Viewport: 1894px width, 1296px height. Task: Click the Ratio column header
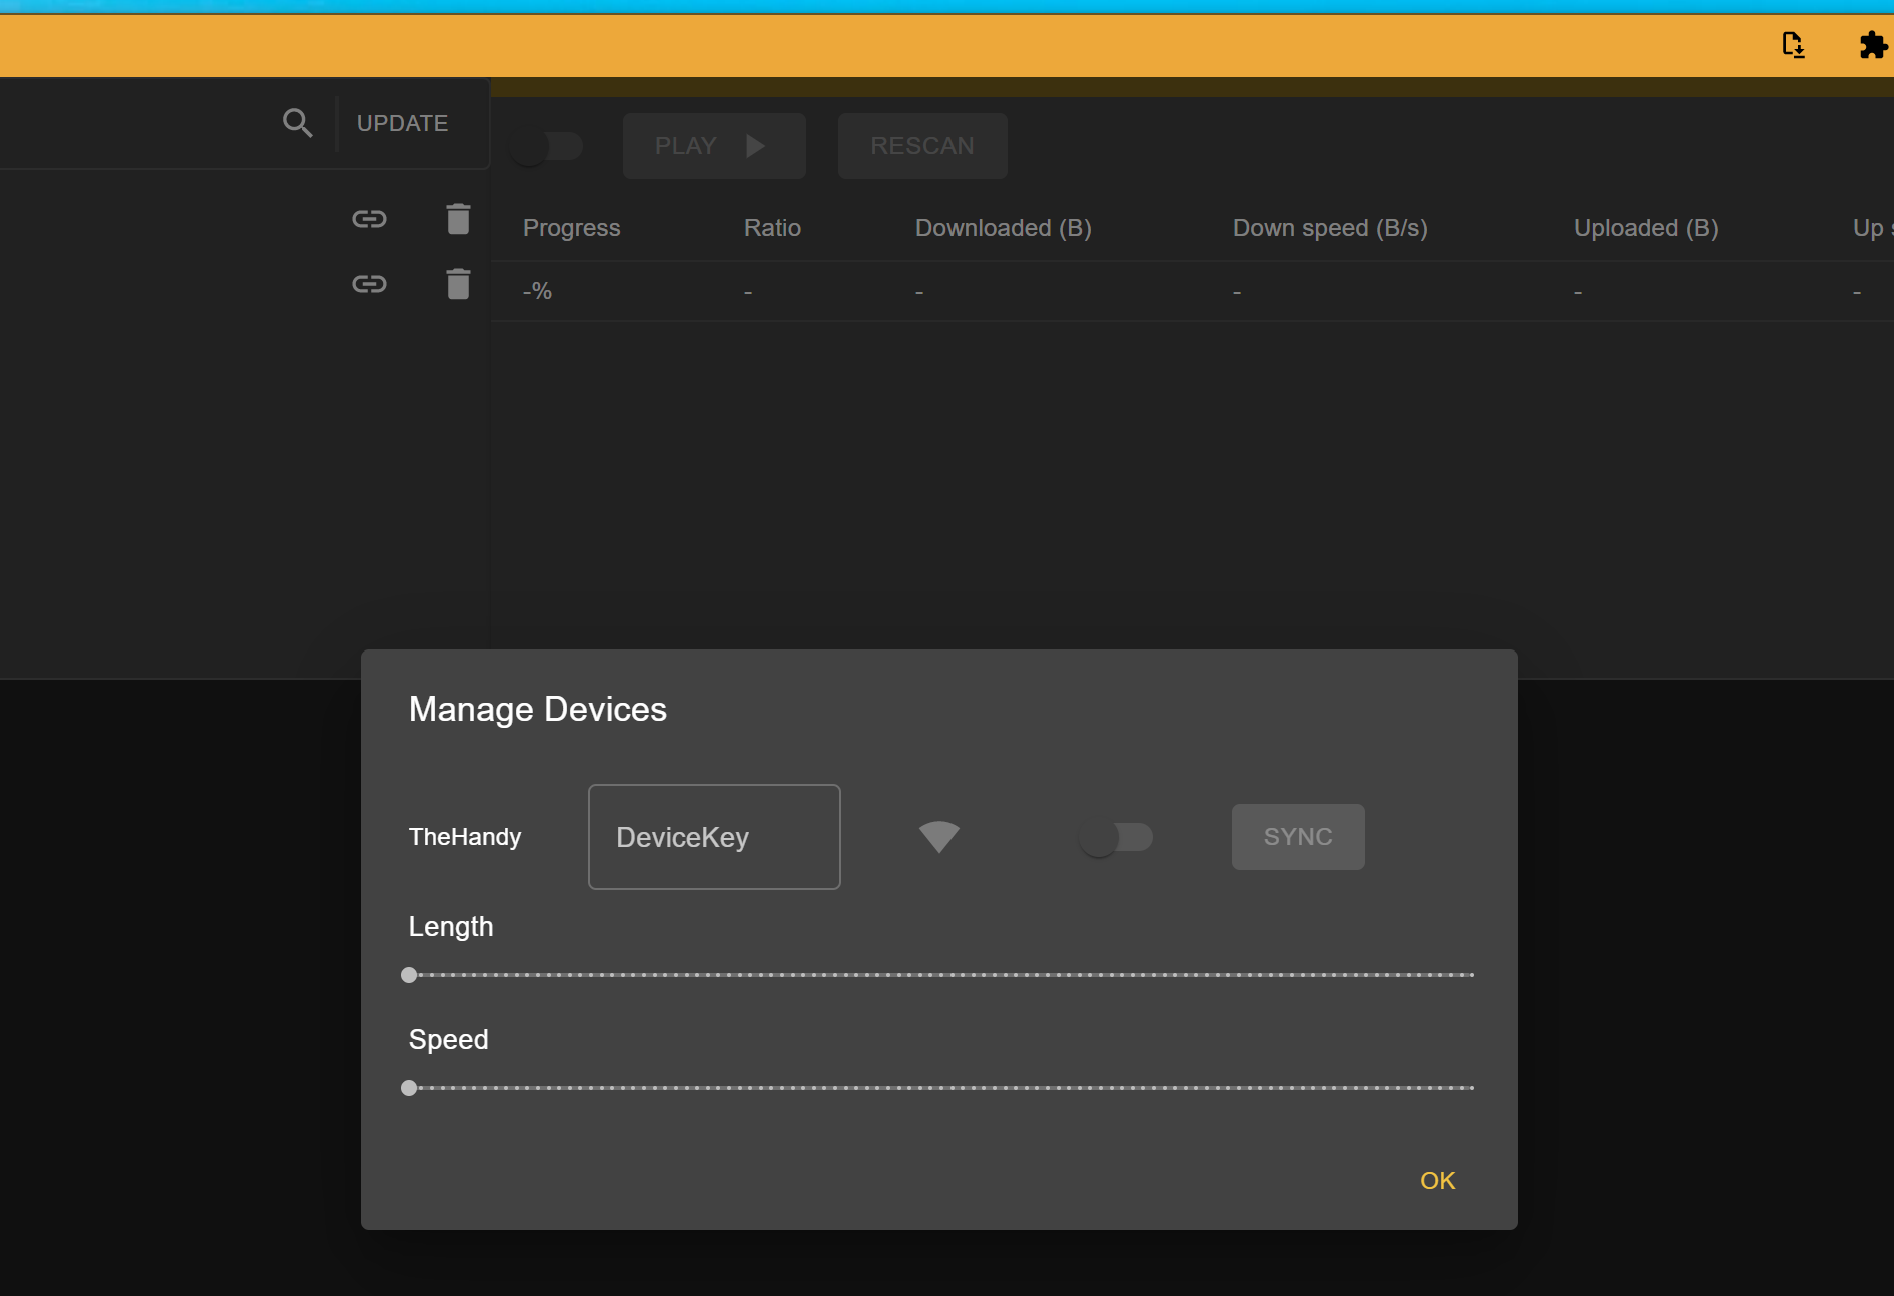(772, 228)
